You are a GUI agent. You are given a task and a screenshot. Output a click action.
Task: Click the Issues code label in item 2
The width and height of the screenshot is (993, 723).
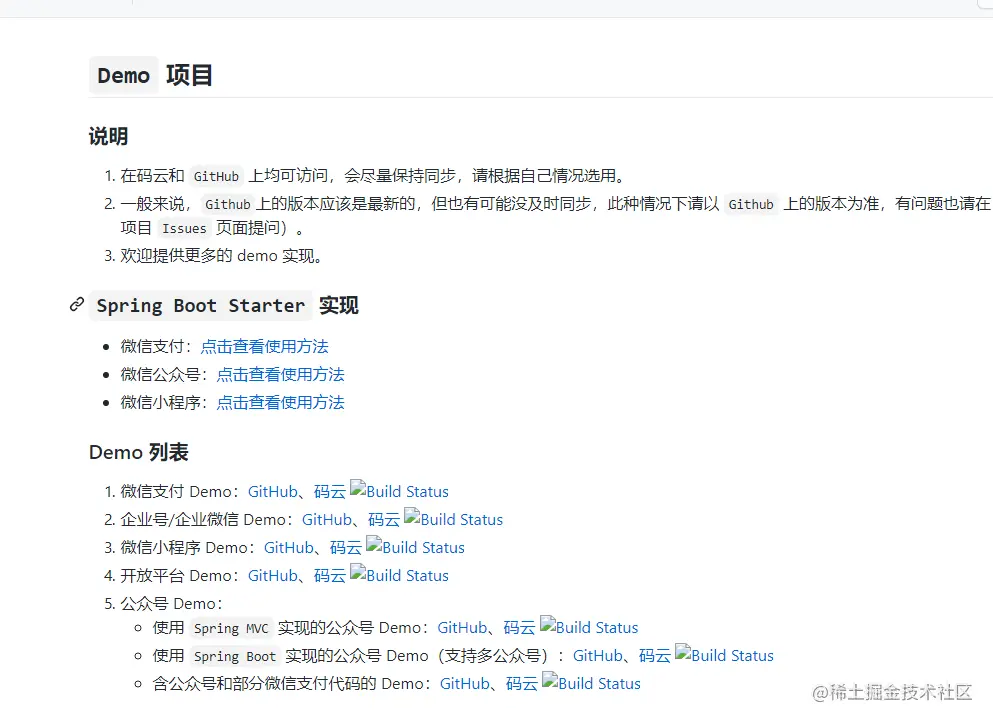click(184, 229)
